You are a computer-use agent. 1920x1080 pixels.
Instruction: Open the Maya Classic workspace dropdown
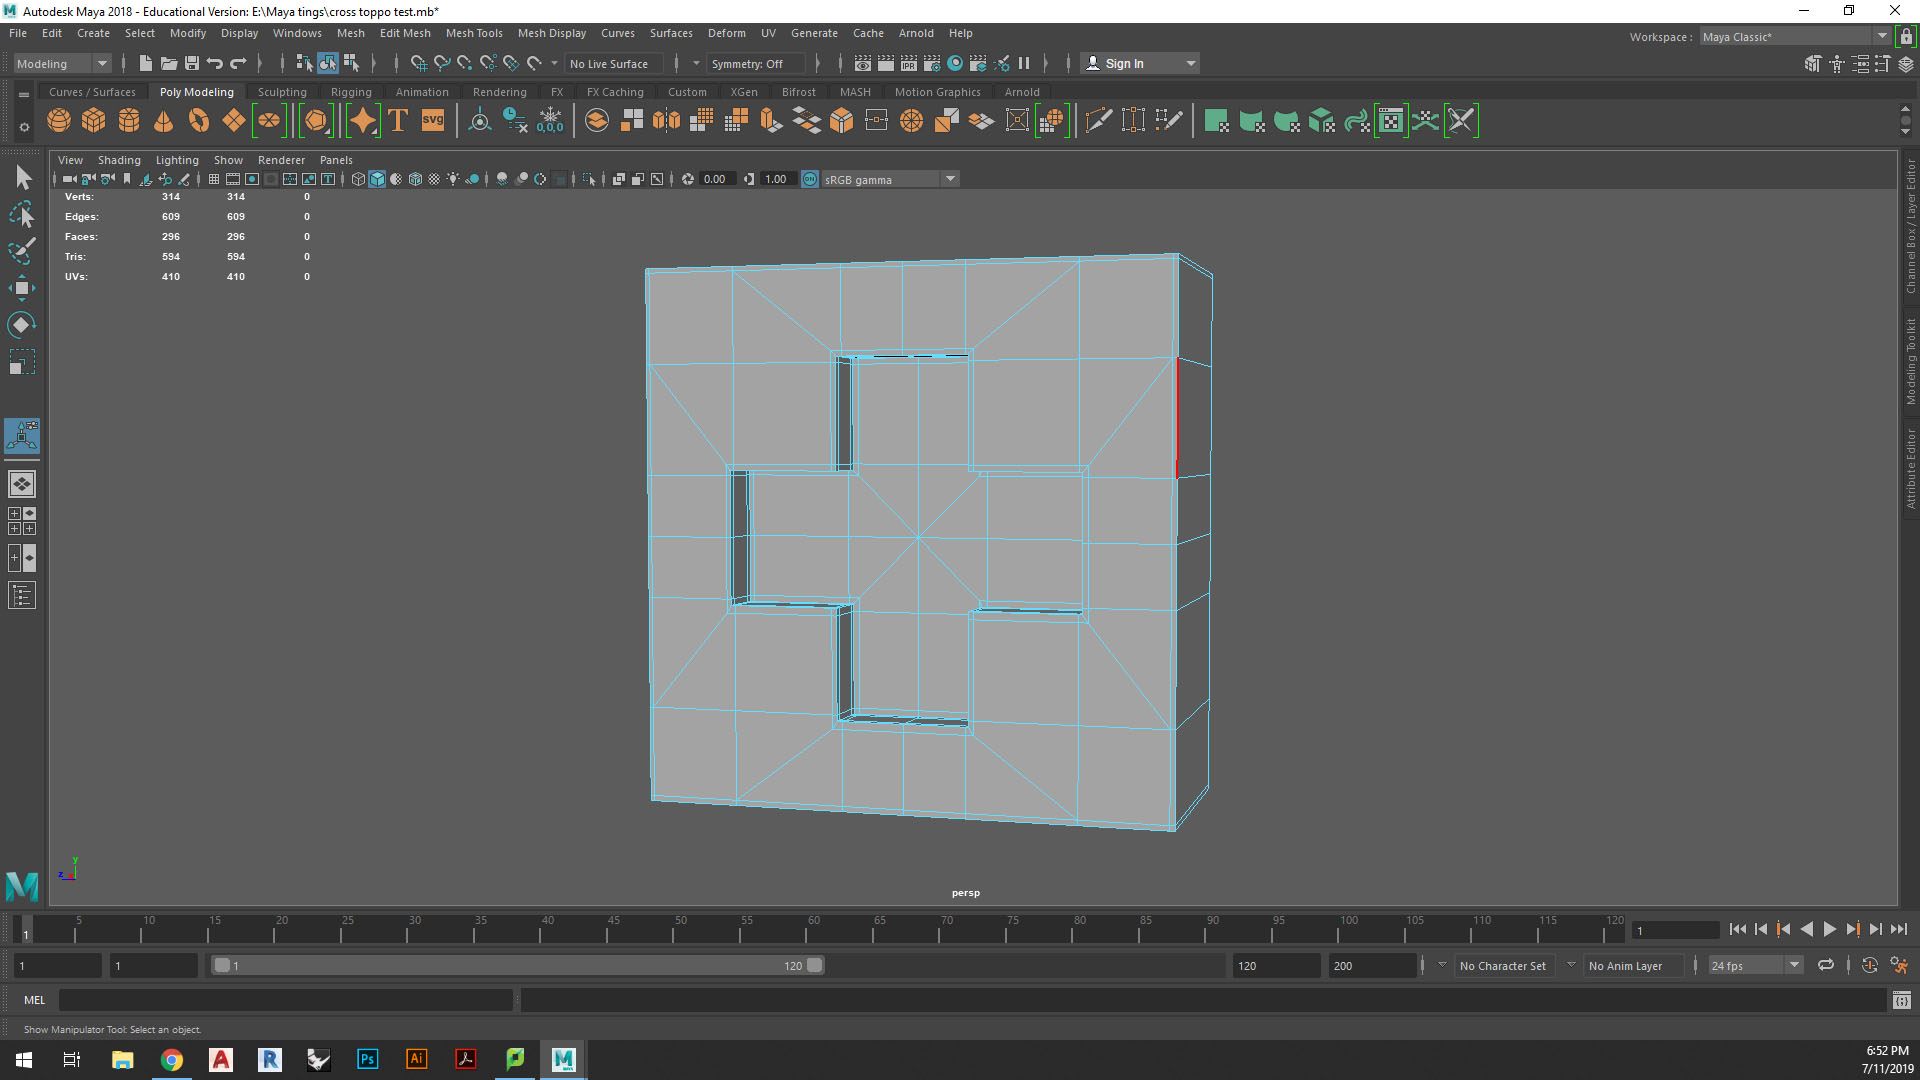tap(1795, 37)
